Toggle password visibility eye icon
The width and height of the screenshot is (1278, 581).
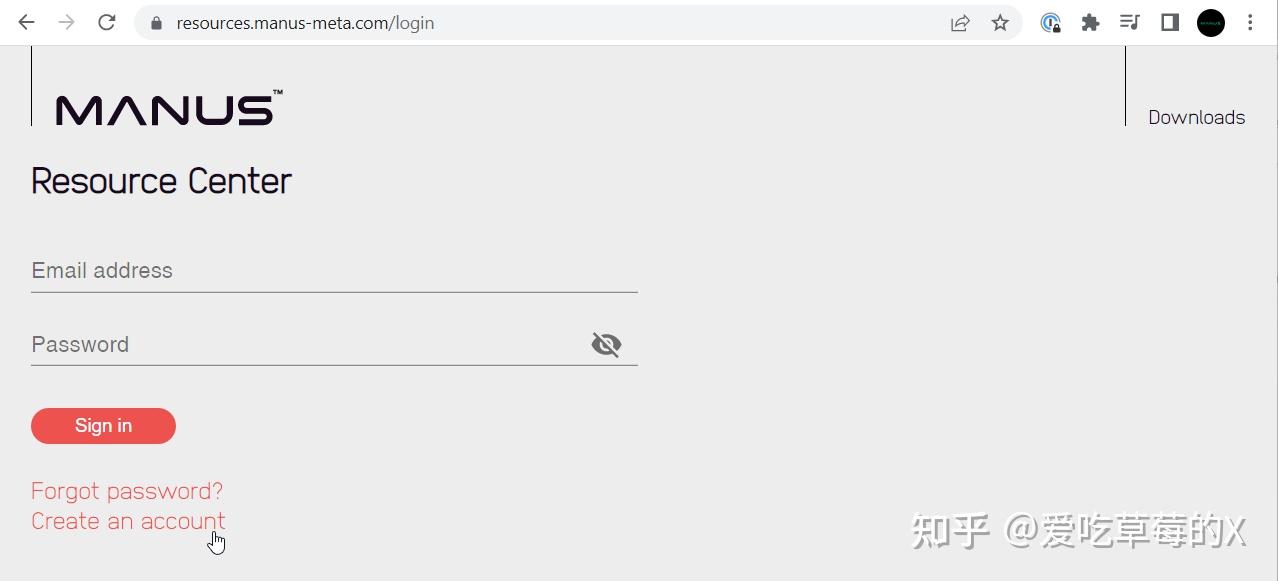point(606,344)
